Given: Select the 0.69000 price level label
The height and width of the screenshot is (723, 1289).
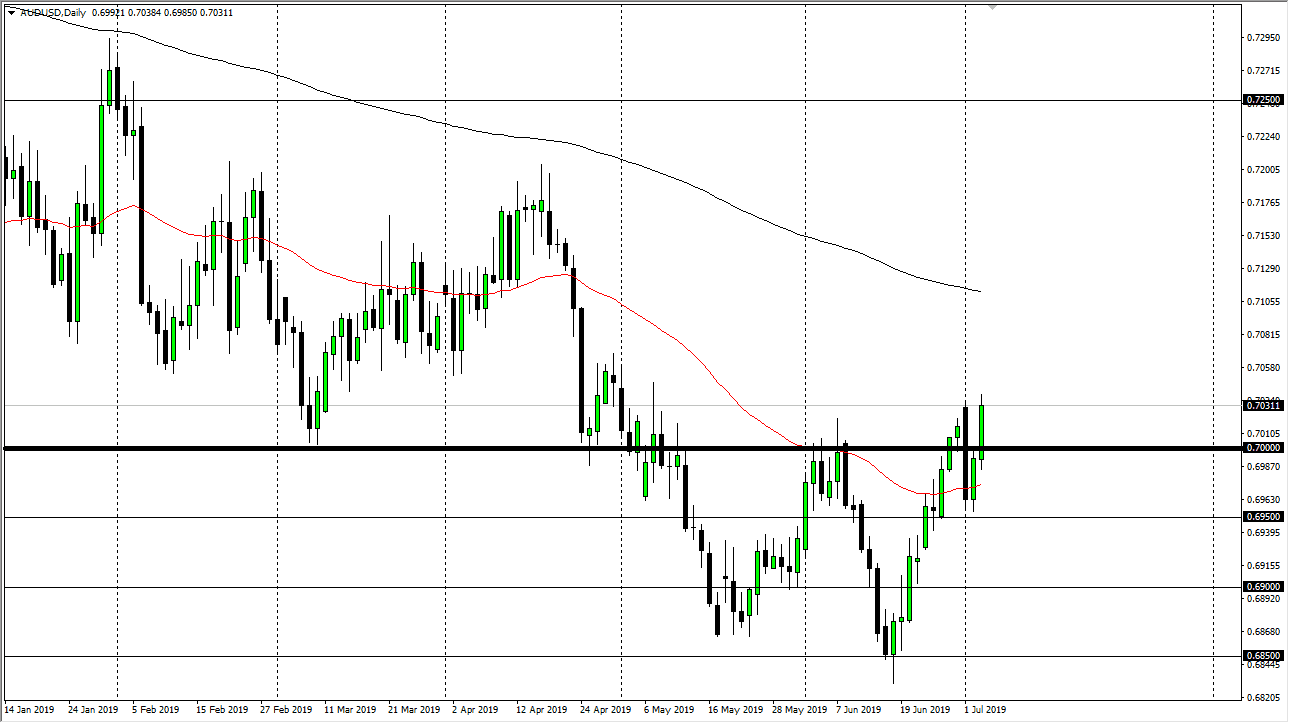Looking at the screenshot, I should 1263,587.
